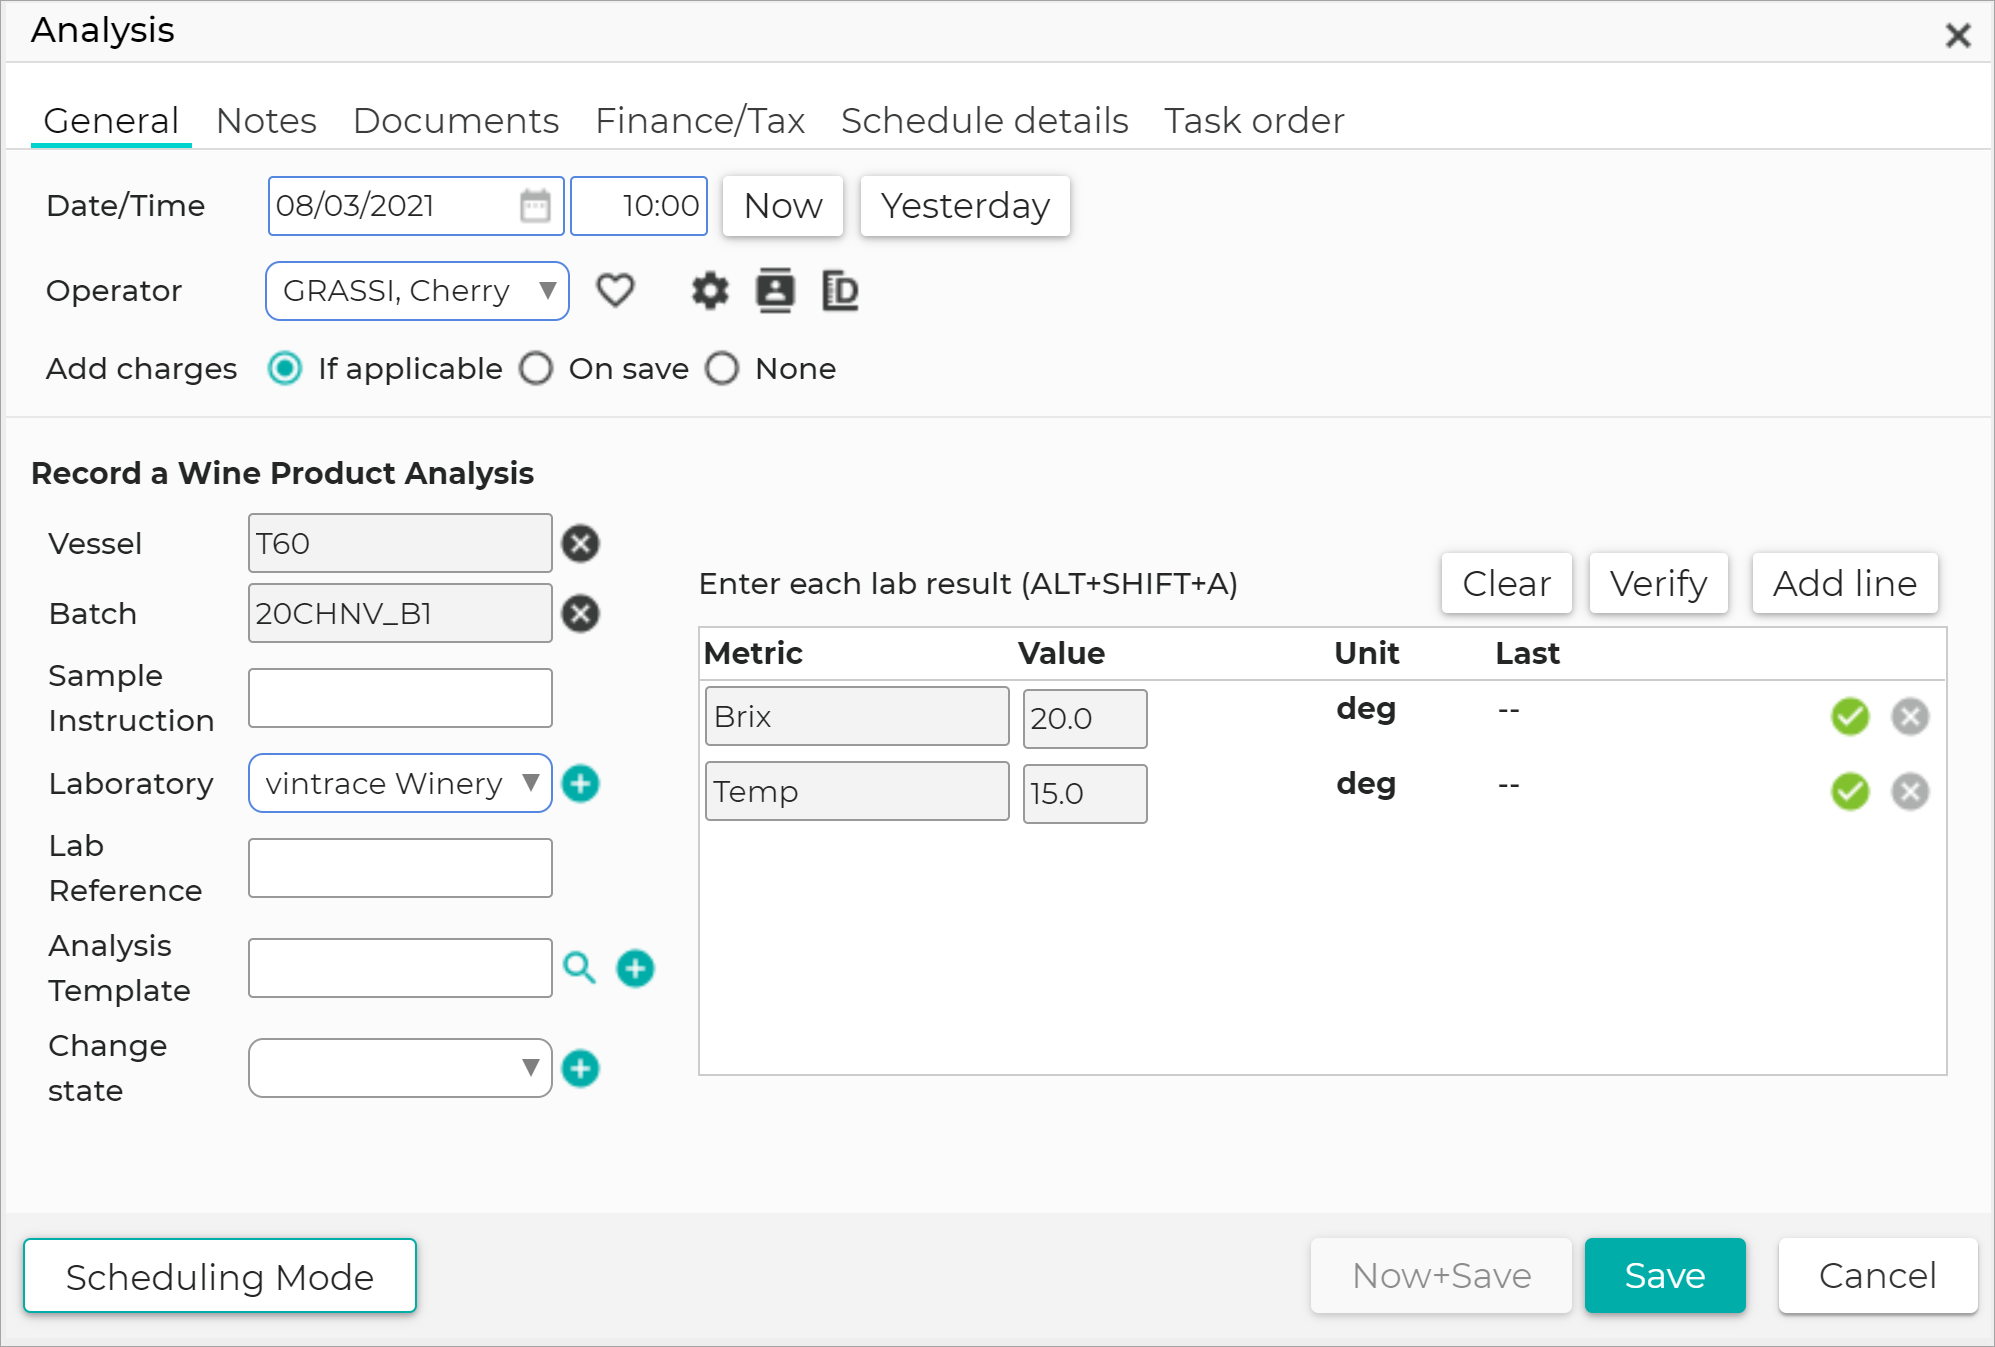Click the Last column header

[x=1527, y=653]
